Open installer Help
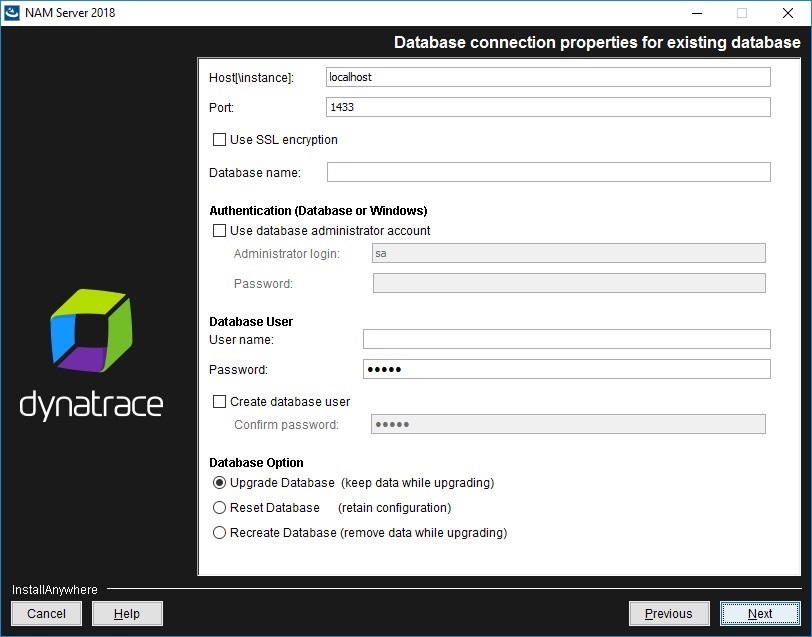The width and height of the screenshot is (812, 637). (127, 614)
